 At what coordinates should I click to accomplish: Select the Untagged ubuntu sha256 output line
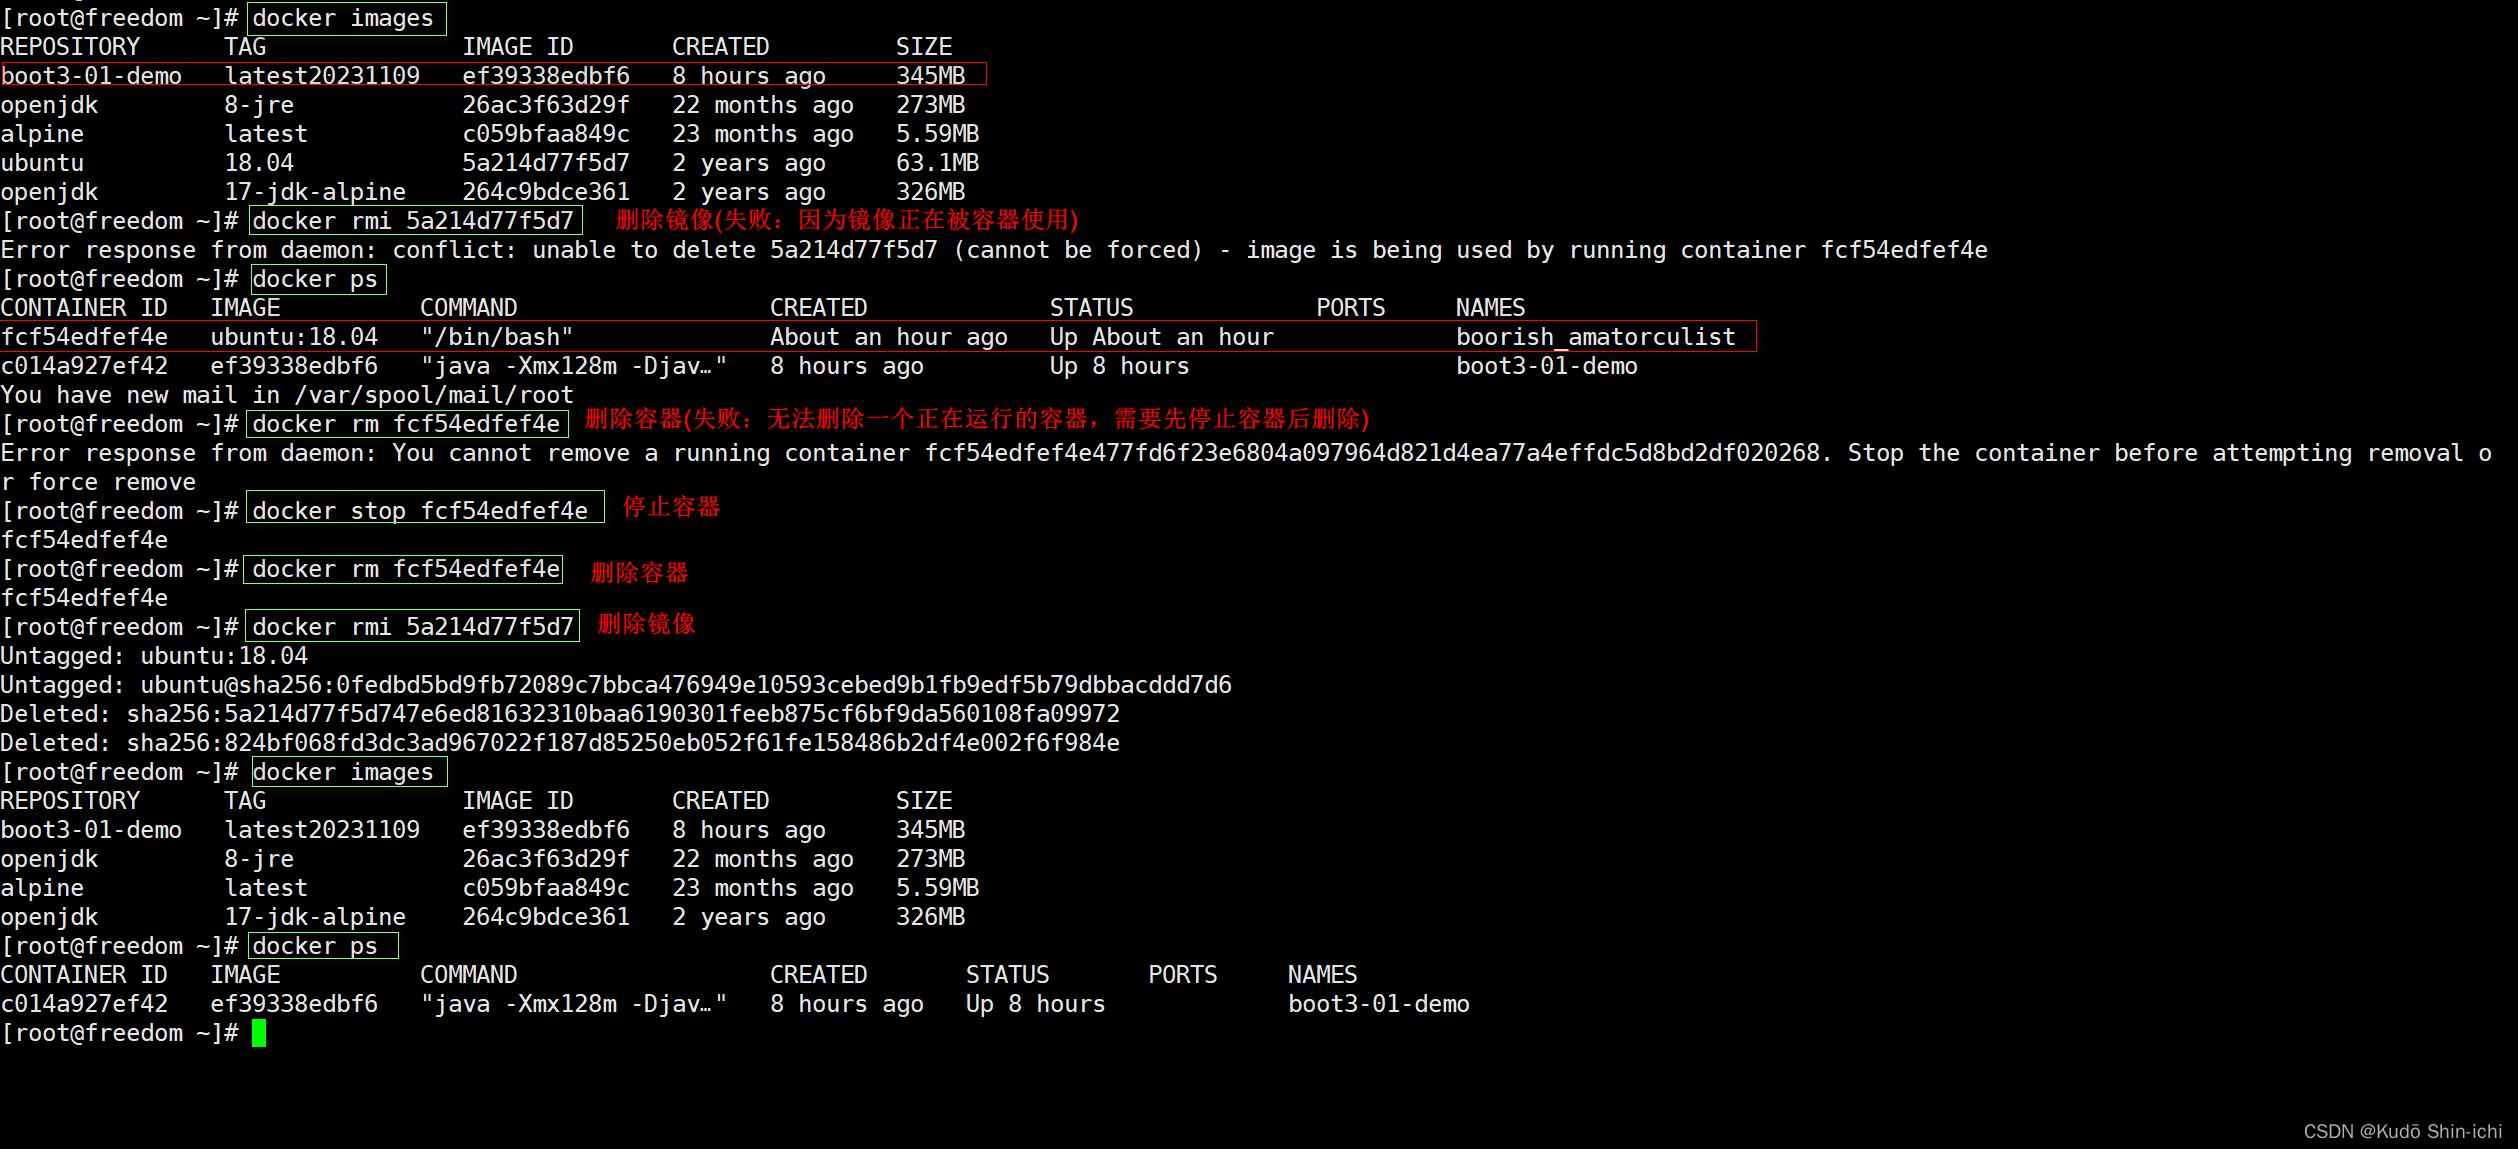tap(615, 685)
